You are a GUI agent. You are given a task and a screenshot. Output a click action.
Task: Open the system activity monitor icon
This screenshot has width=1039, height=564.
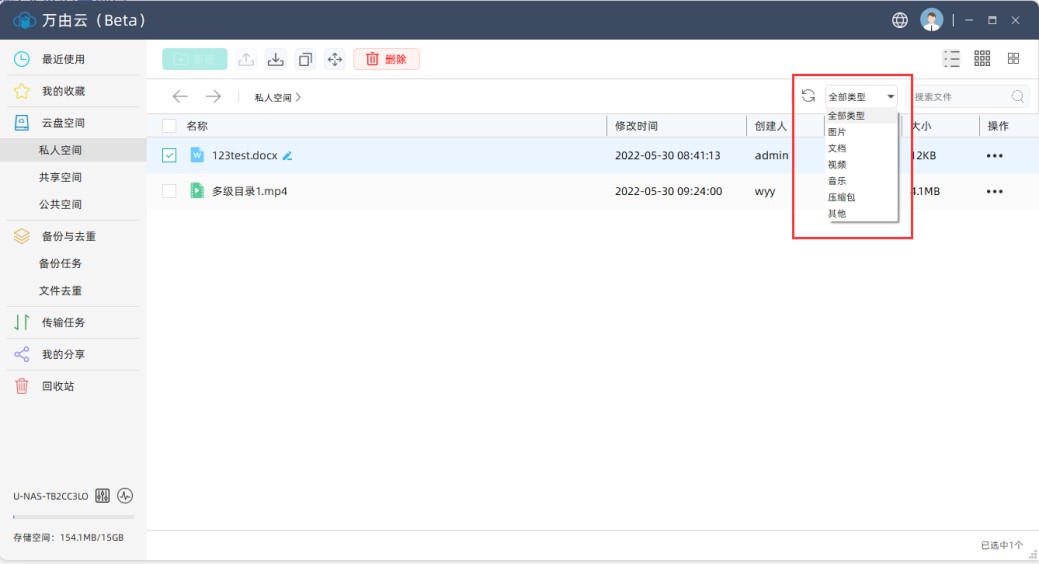[x=125, y=496]
